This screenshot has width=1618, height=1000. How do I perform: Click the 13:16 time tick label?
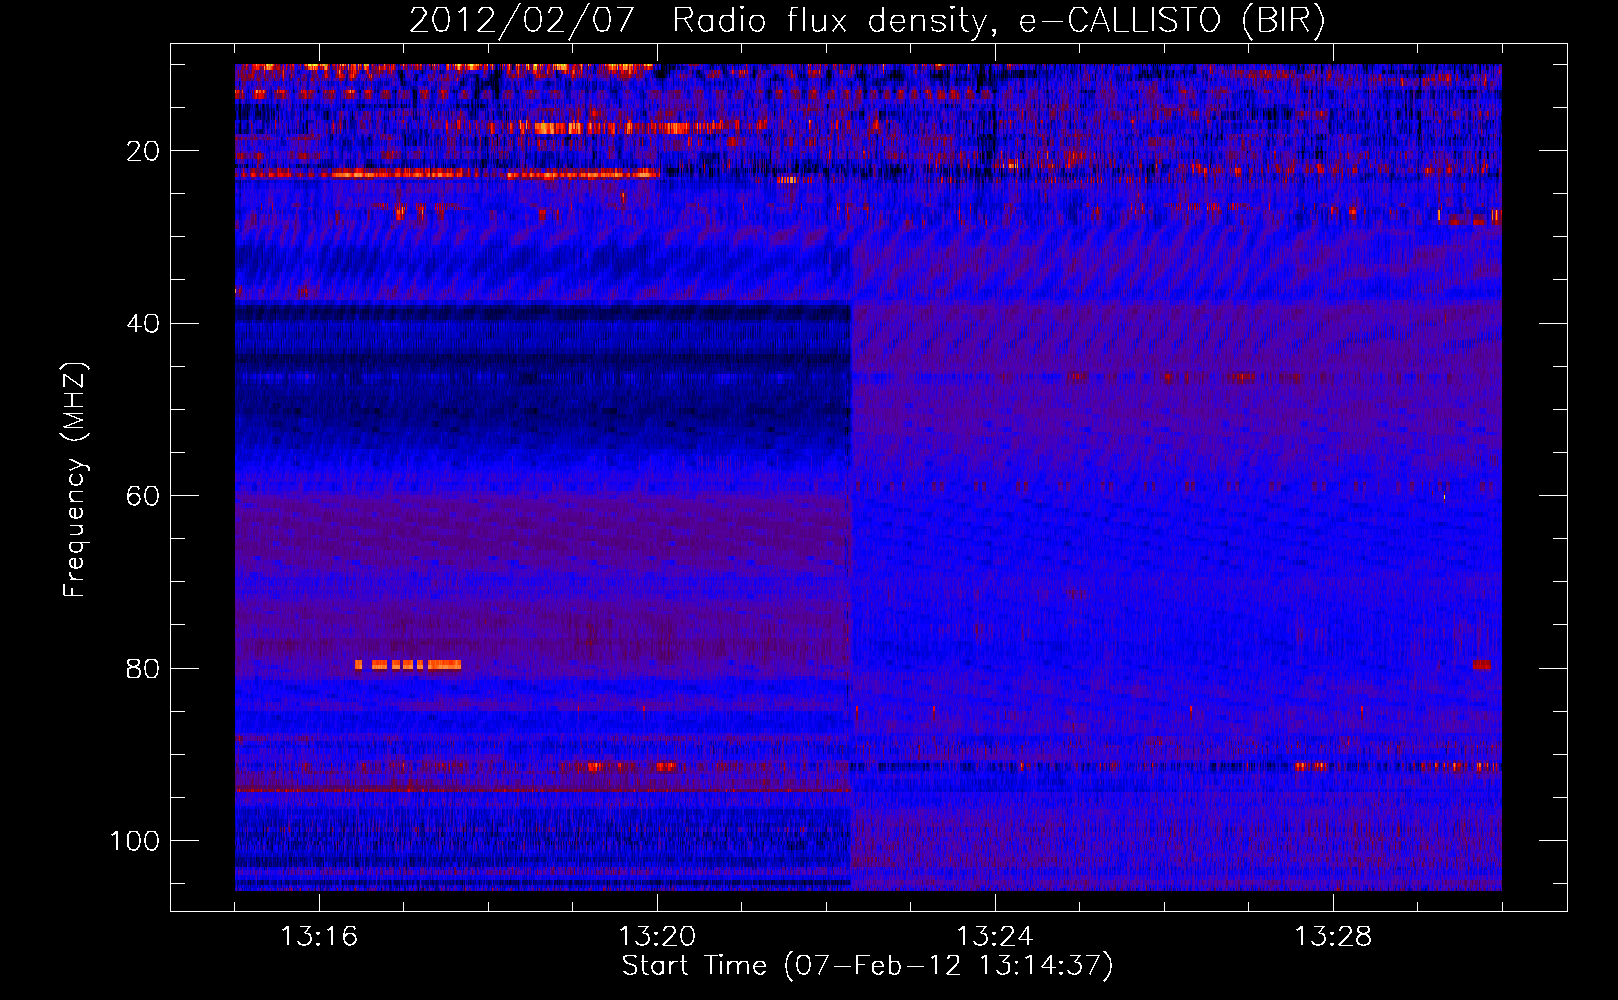coord(319,936)
